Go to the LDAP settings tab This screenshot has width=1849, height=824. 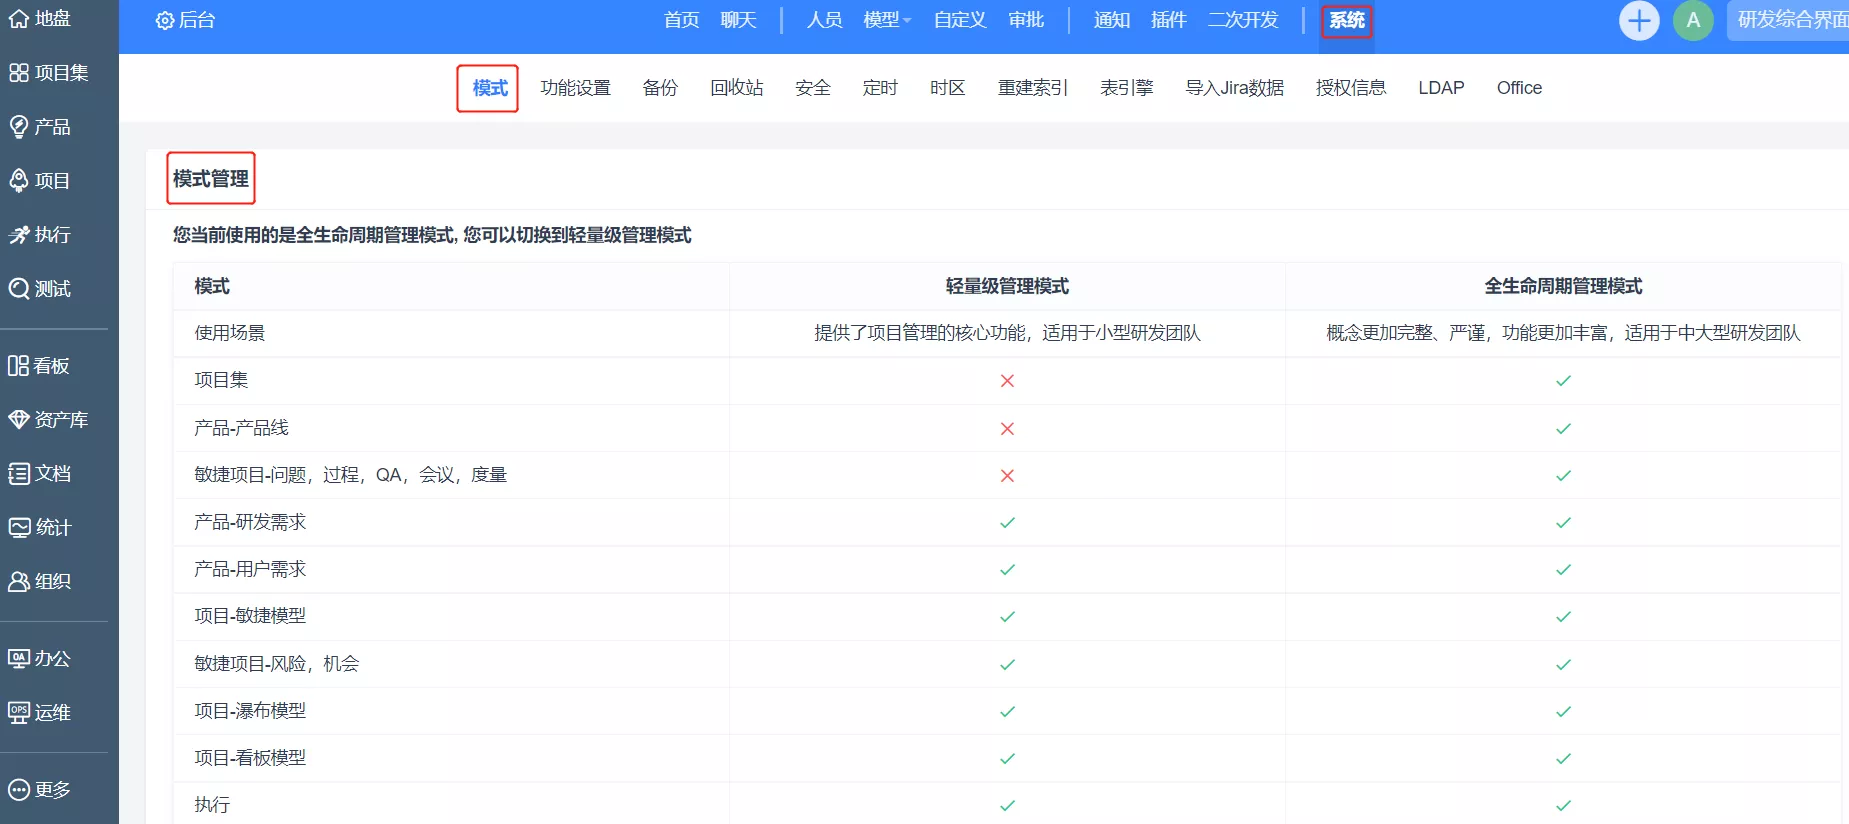point(1440,88)
